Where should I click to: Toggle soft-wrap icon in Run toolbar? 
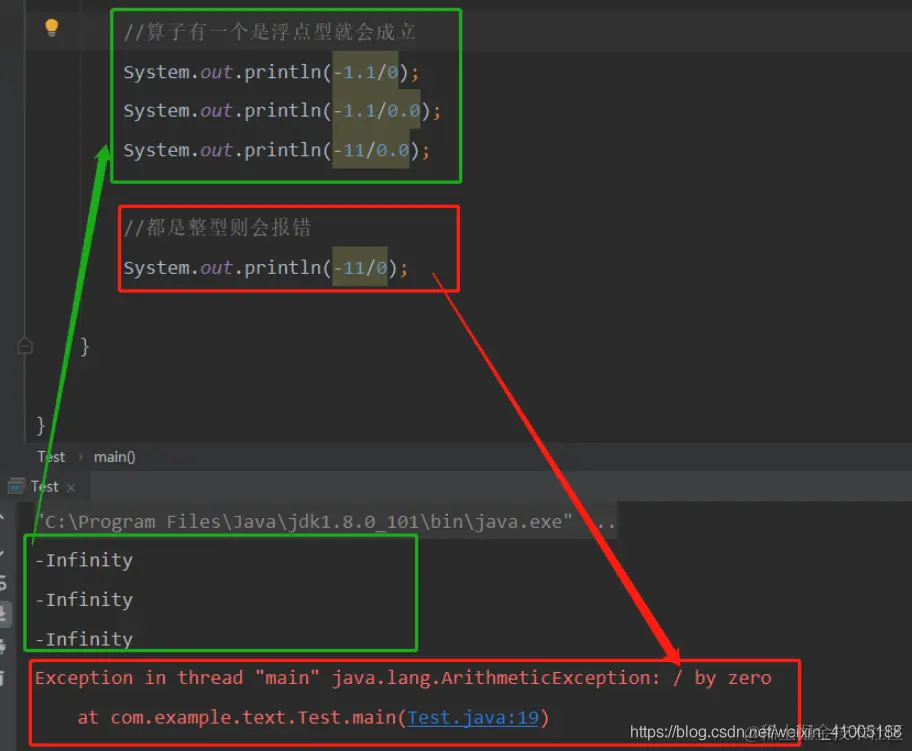tap(3, 582)
